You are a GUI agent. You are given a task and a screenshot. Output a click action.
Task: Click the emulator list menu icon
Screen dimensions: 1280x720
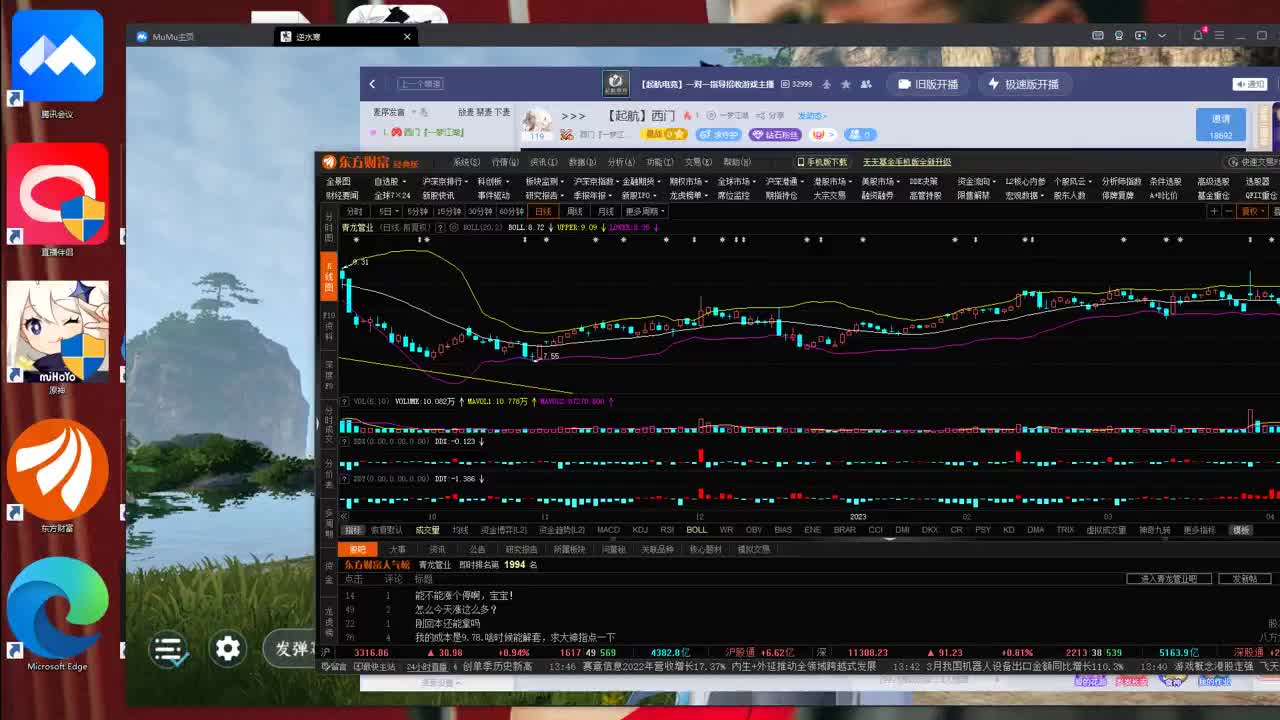pos(169,650)
